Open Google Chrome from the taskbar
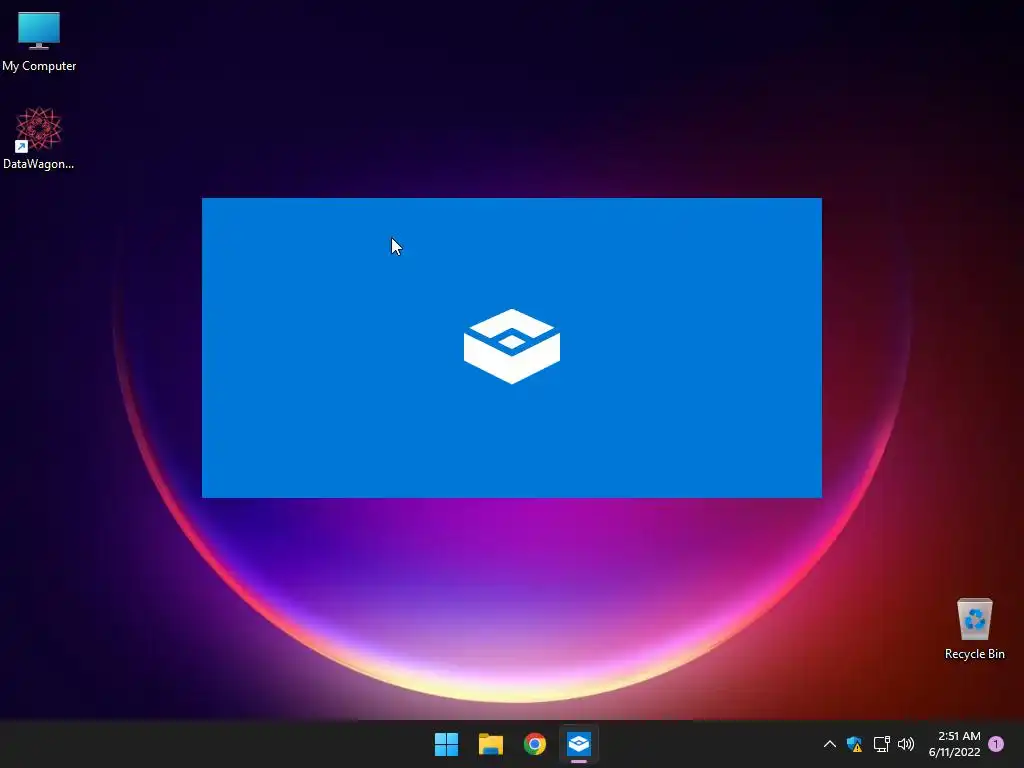This screenshot has height=768, width=1024. (x=535, y=744)
